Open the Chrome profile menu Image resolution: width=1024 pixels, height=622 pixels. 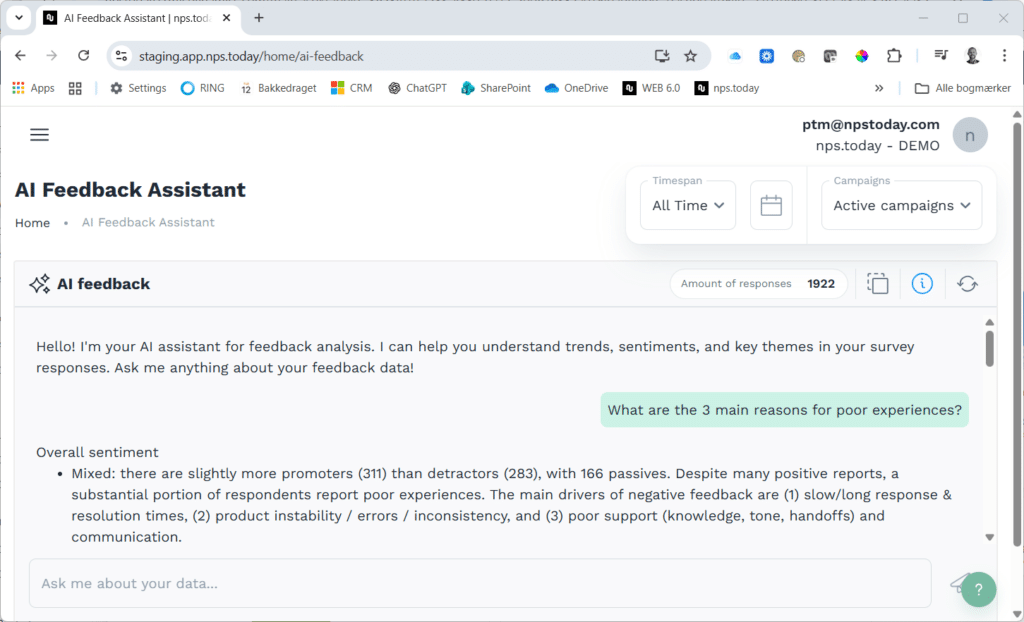[x=971, y=55]
